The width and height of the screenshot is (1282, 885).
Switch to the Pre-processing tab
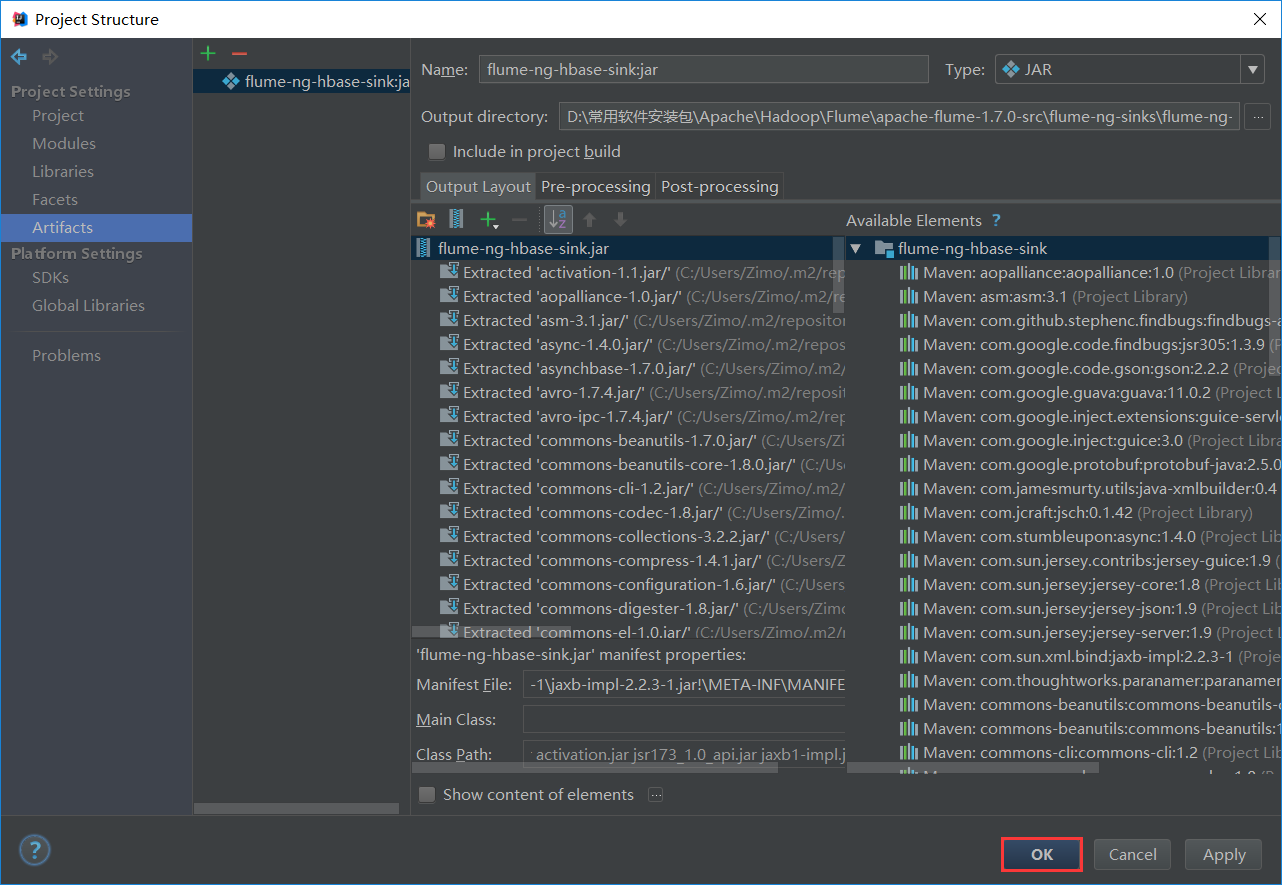click(596, 186)
